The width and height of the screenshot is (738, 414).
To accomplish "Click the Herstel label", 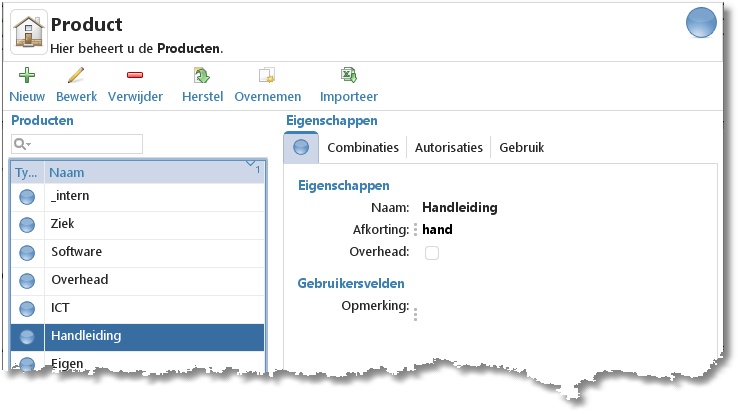I will (202, 96).
